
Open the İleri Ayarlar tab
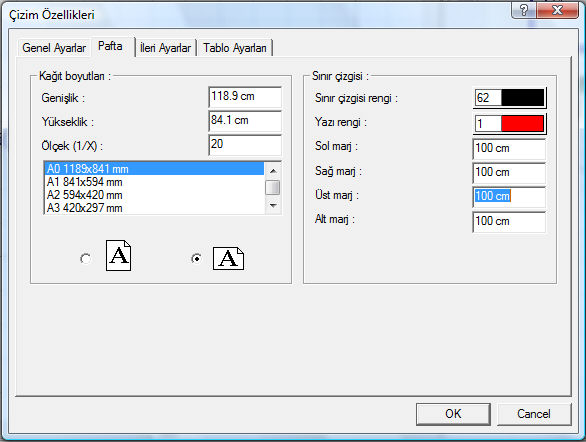(165, 48)
